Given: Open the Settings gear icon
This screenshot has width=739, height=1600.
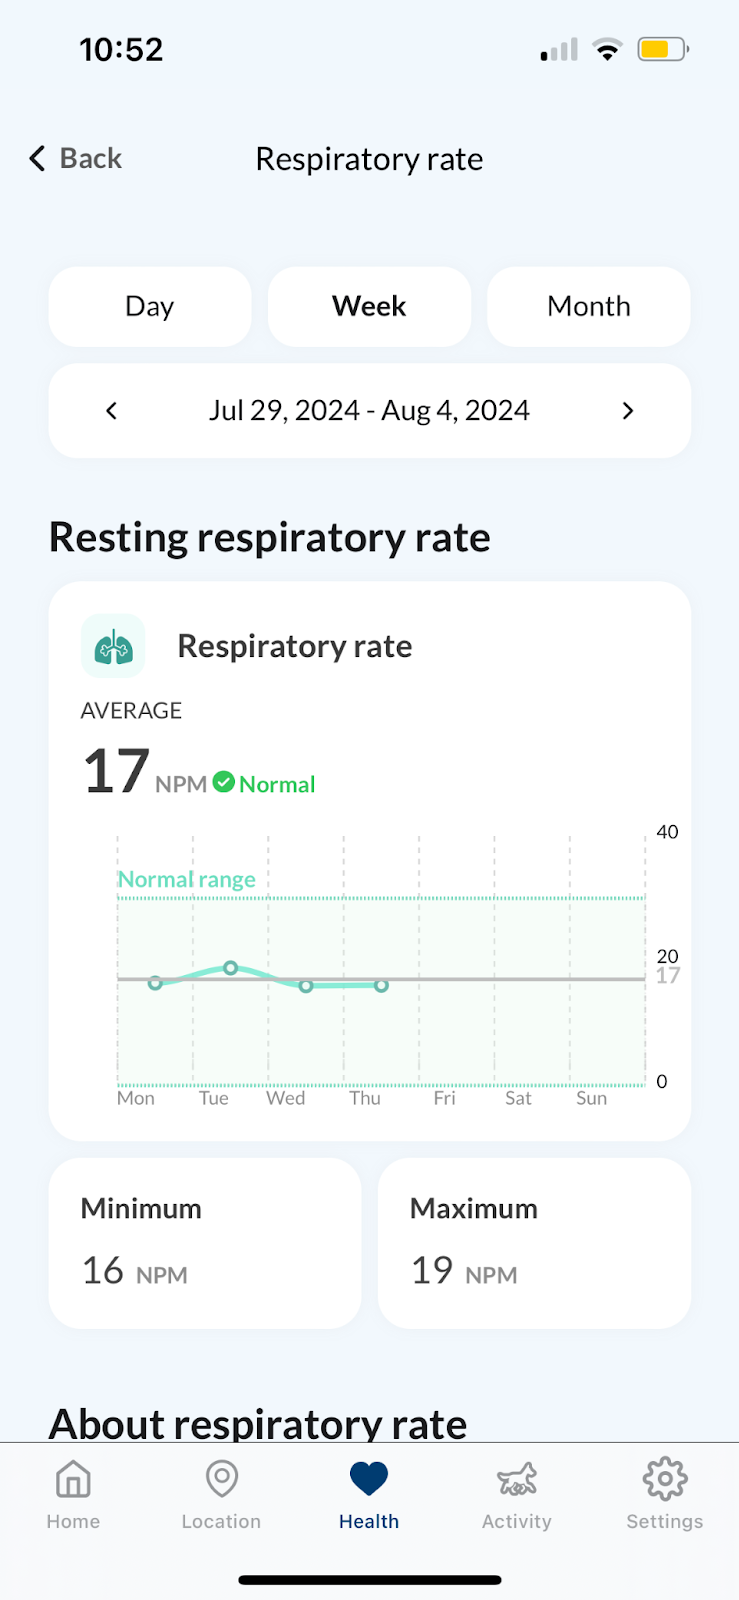Looking at the screenshot, I should pyautogui.click(x=665, y=1479).
